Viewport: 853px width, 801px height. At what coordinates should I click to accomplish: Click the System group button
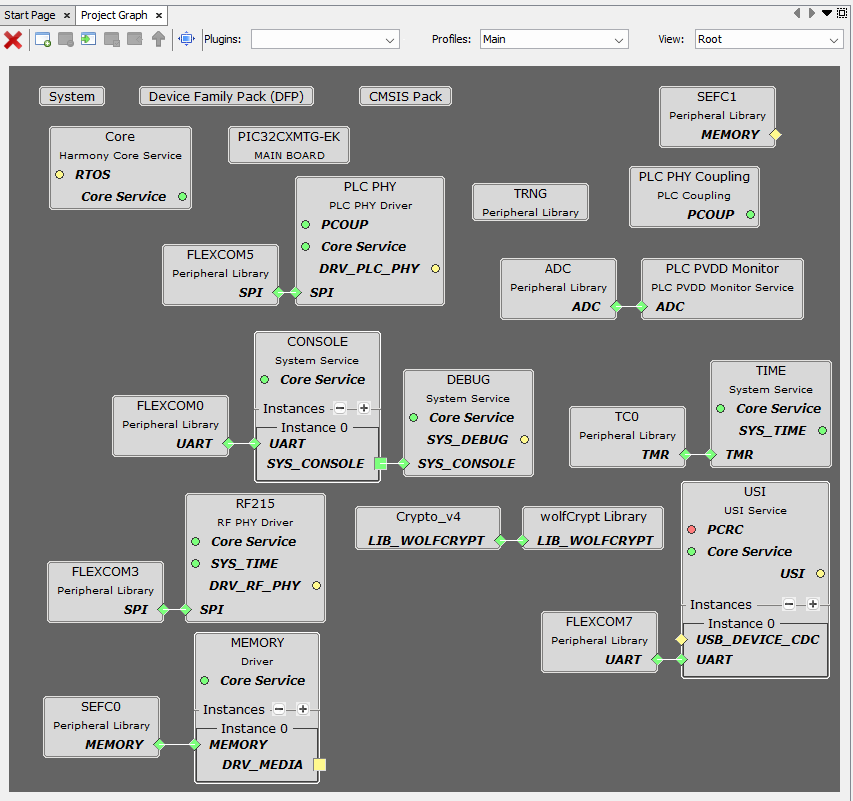(72, 97)
